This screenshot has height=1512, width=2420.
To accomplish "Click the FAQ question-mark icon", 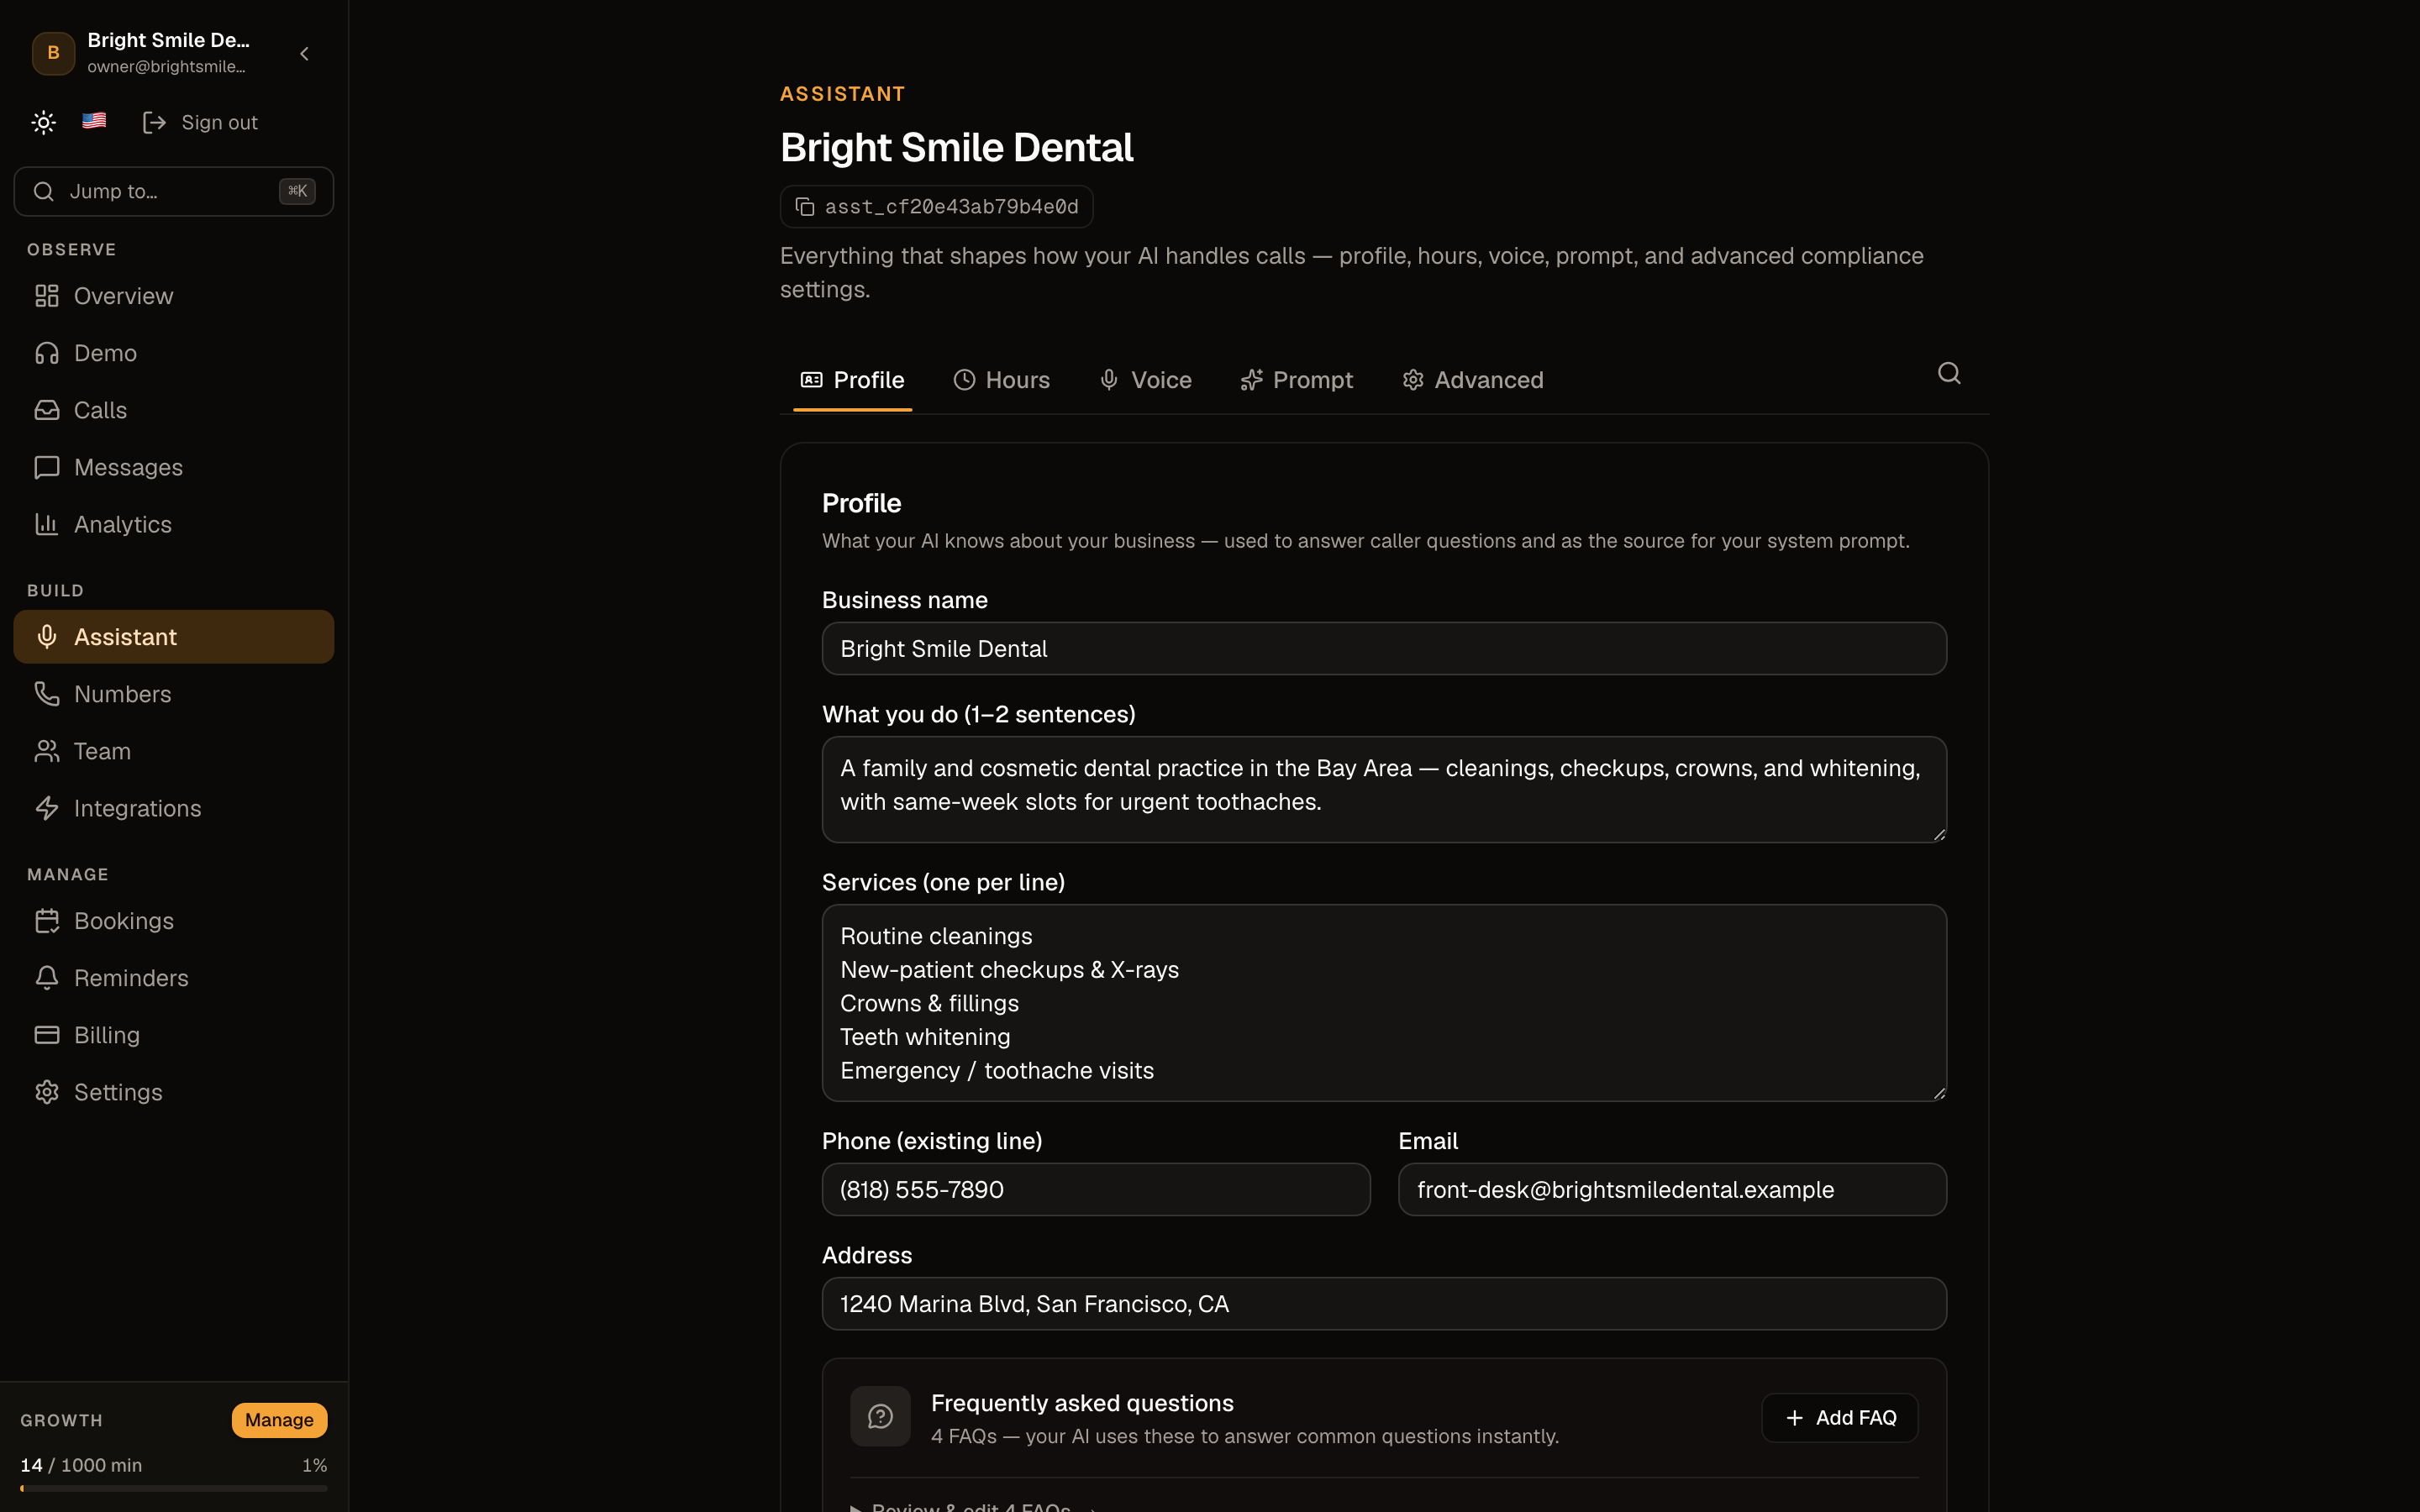I will tap(880, 1416).
